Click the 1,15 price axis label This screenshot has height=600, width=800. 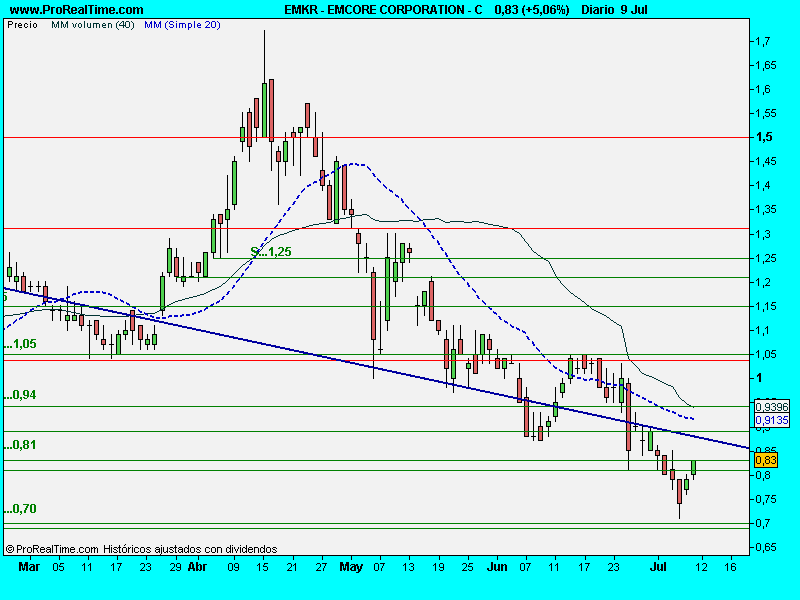(x=766, y=306)
